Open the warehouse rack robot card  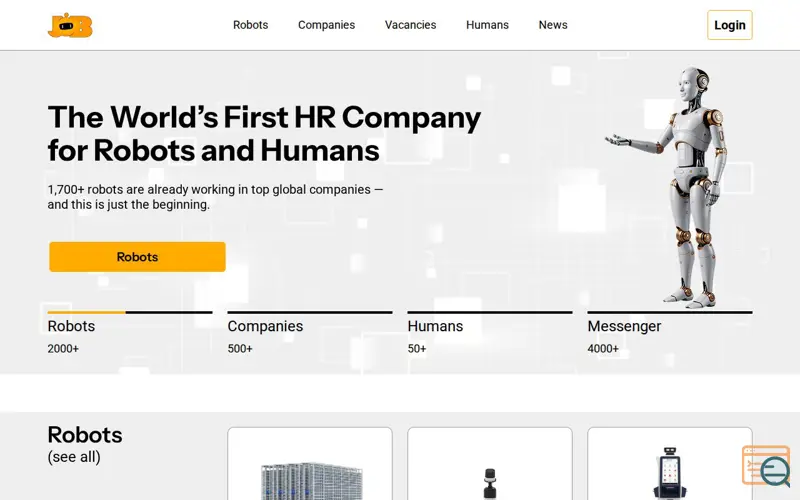click(310, 464)
